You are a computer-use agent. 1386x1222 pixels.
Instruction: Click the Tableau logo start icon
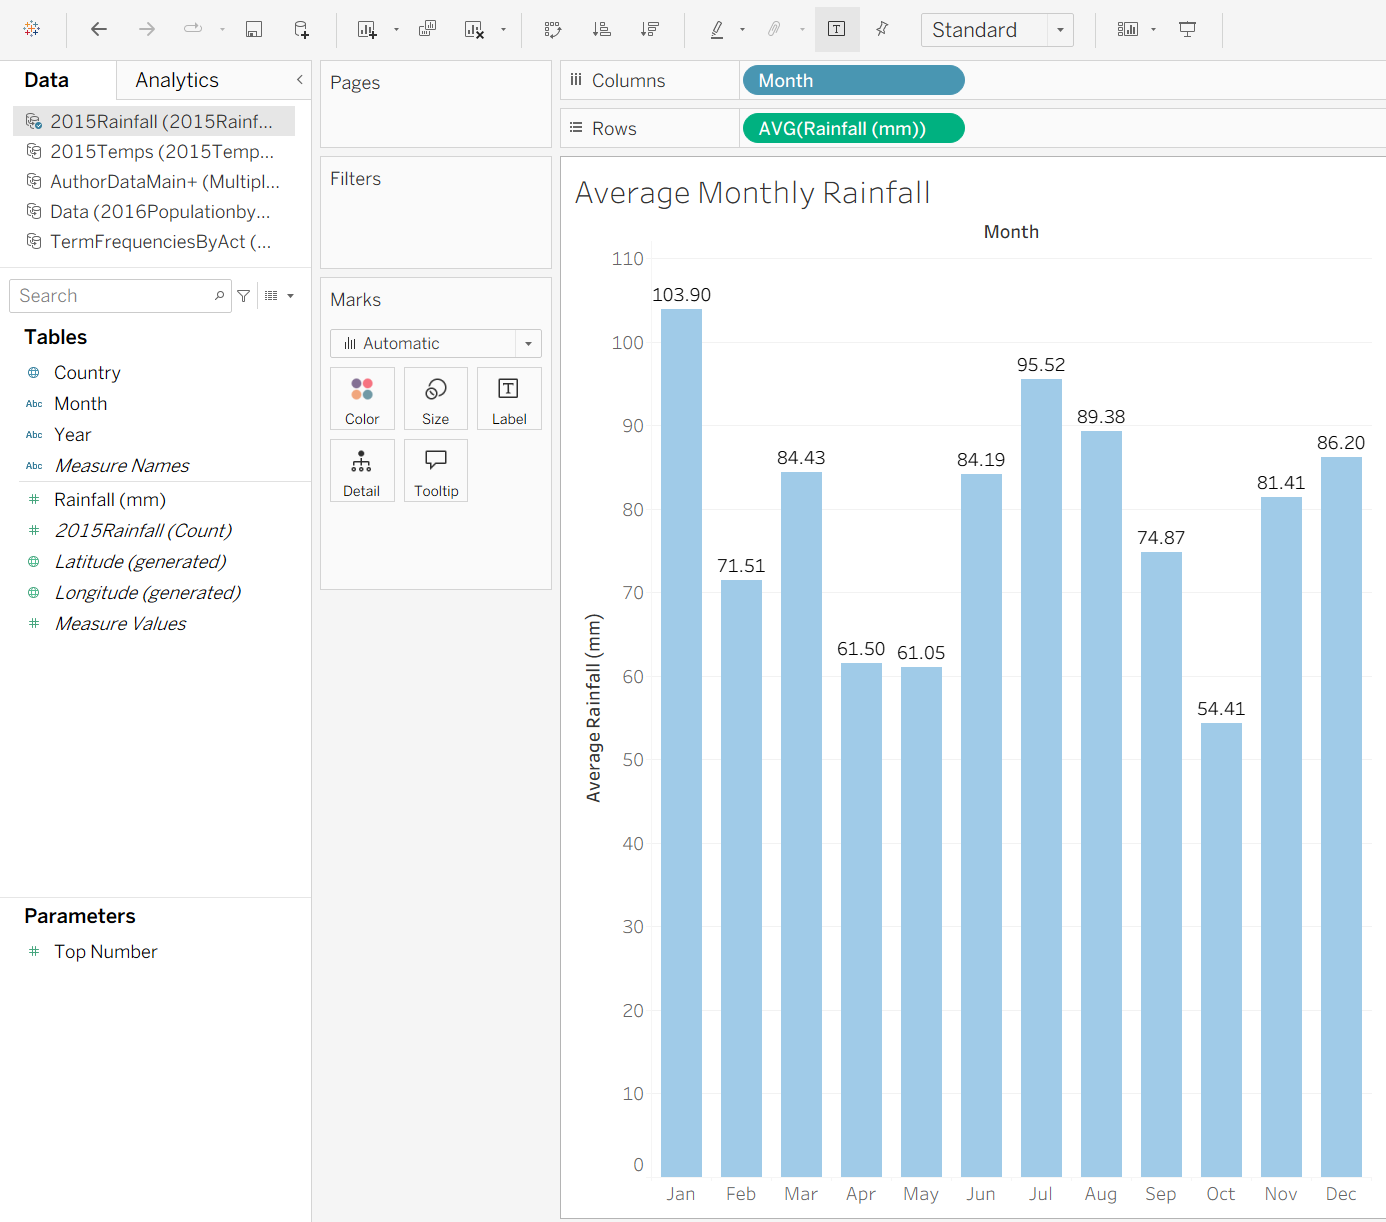tap(32, 29)
